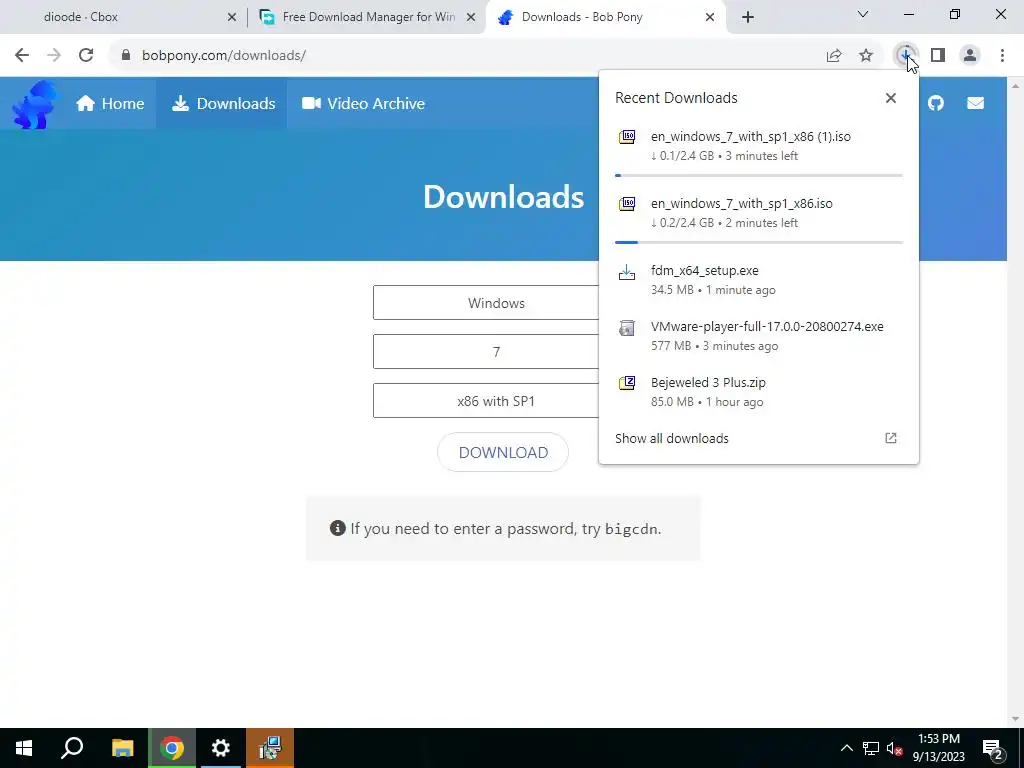Open the share page icon in address bar

click(x=834, y=56)
